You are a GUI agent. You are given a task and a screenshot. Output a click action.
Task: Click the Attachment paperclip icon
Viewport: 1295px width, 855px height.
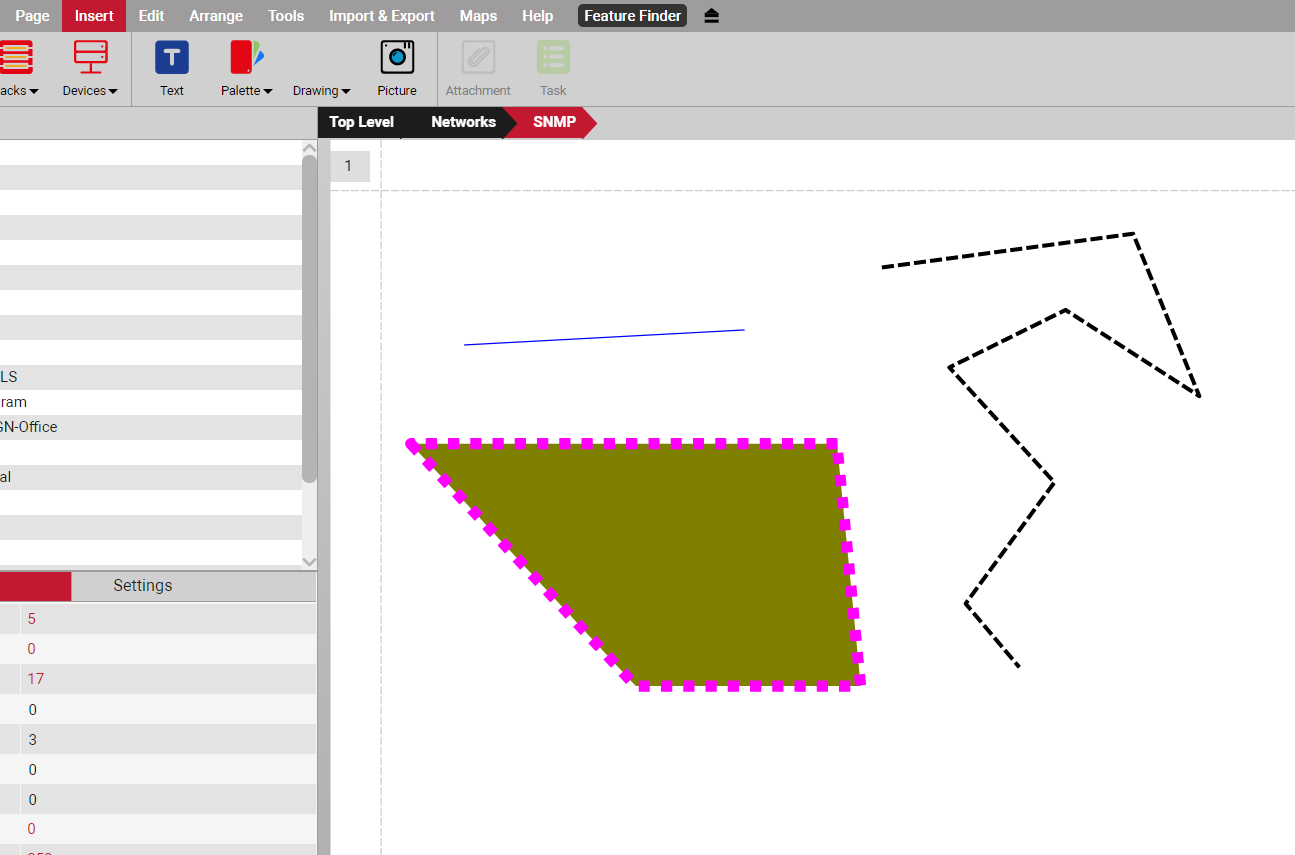point(478,58)
